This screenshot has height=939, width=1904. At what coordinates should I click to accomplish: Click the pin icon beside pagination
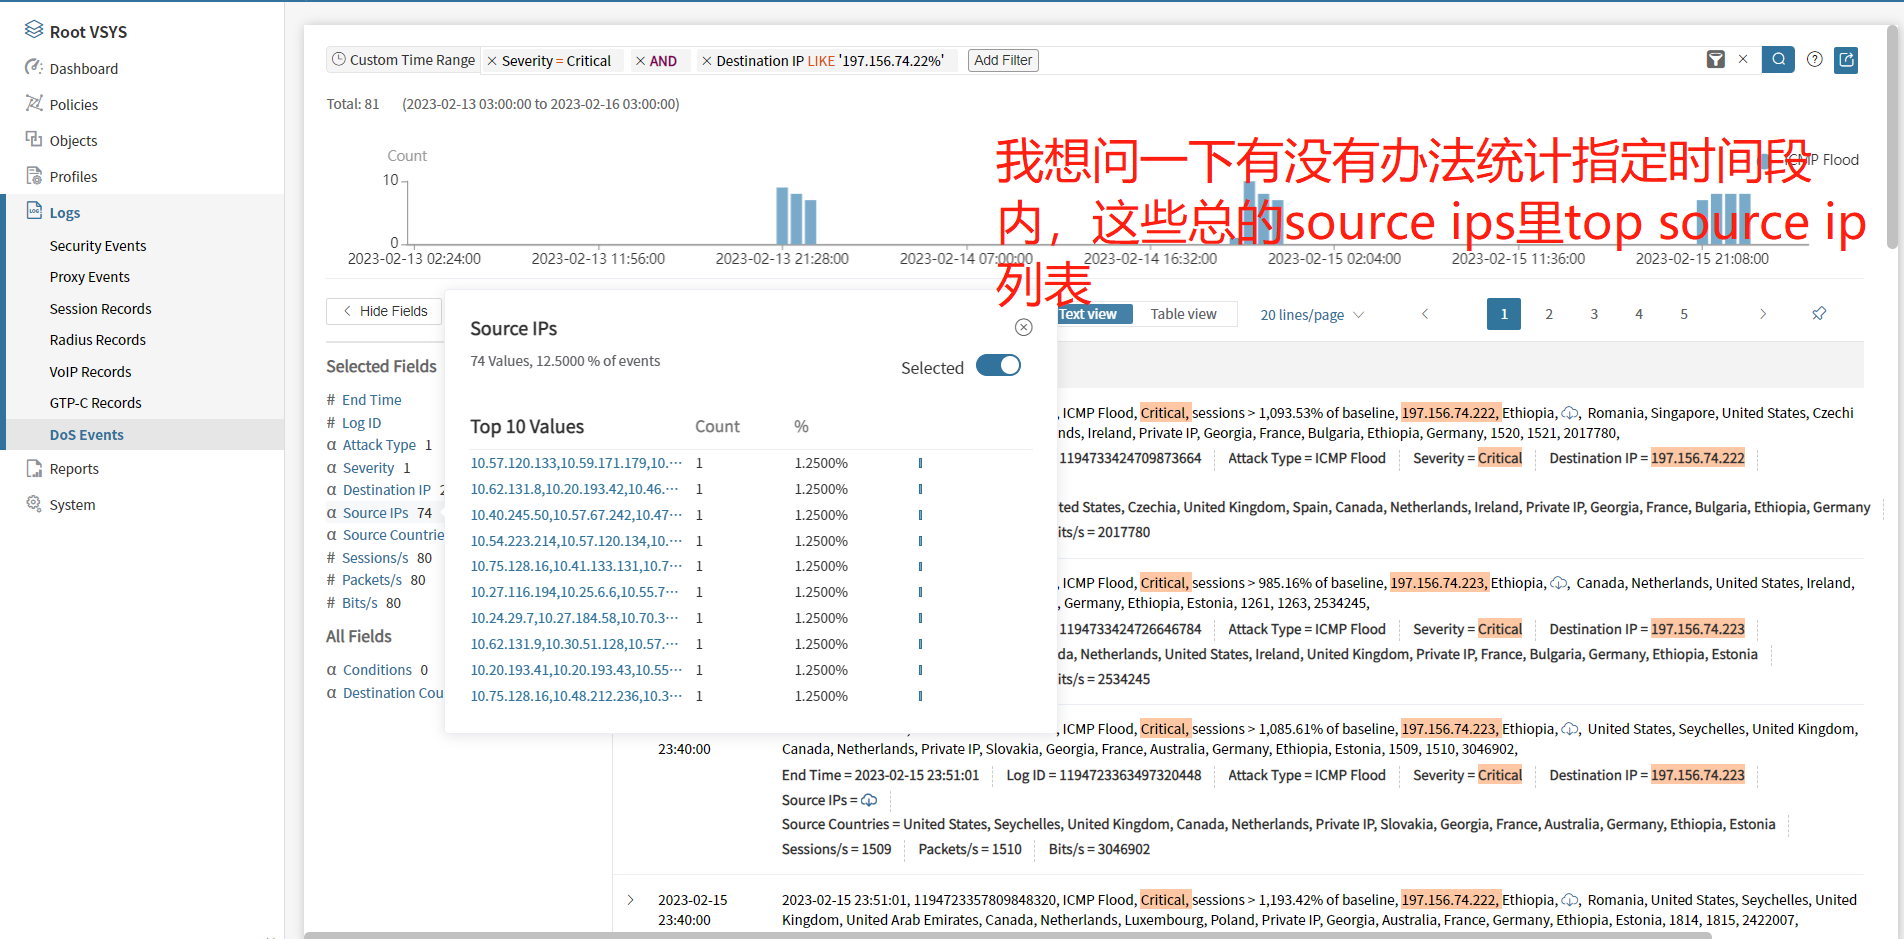1818,314
